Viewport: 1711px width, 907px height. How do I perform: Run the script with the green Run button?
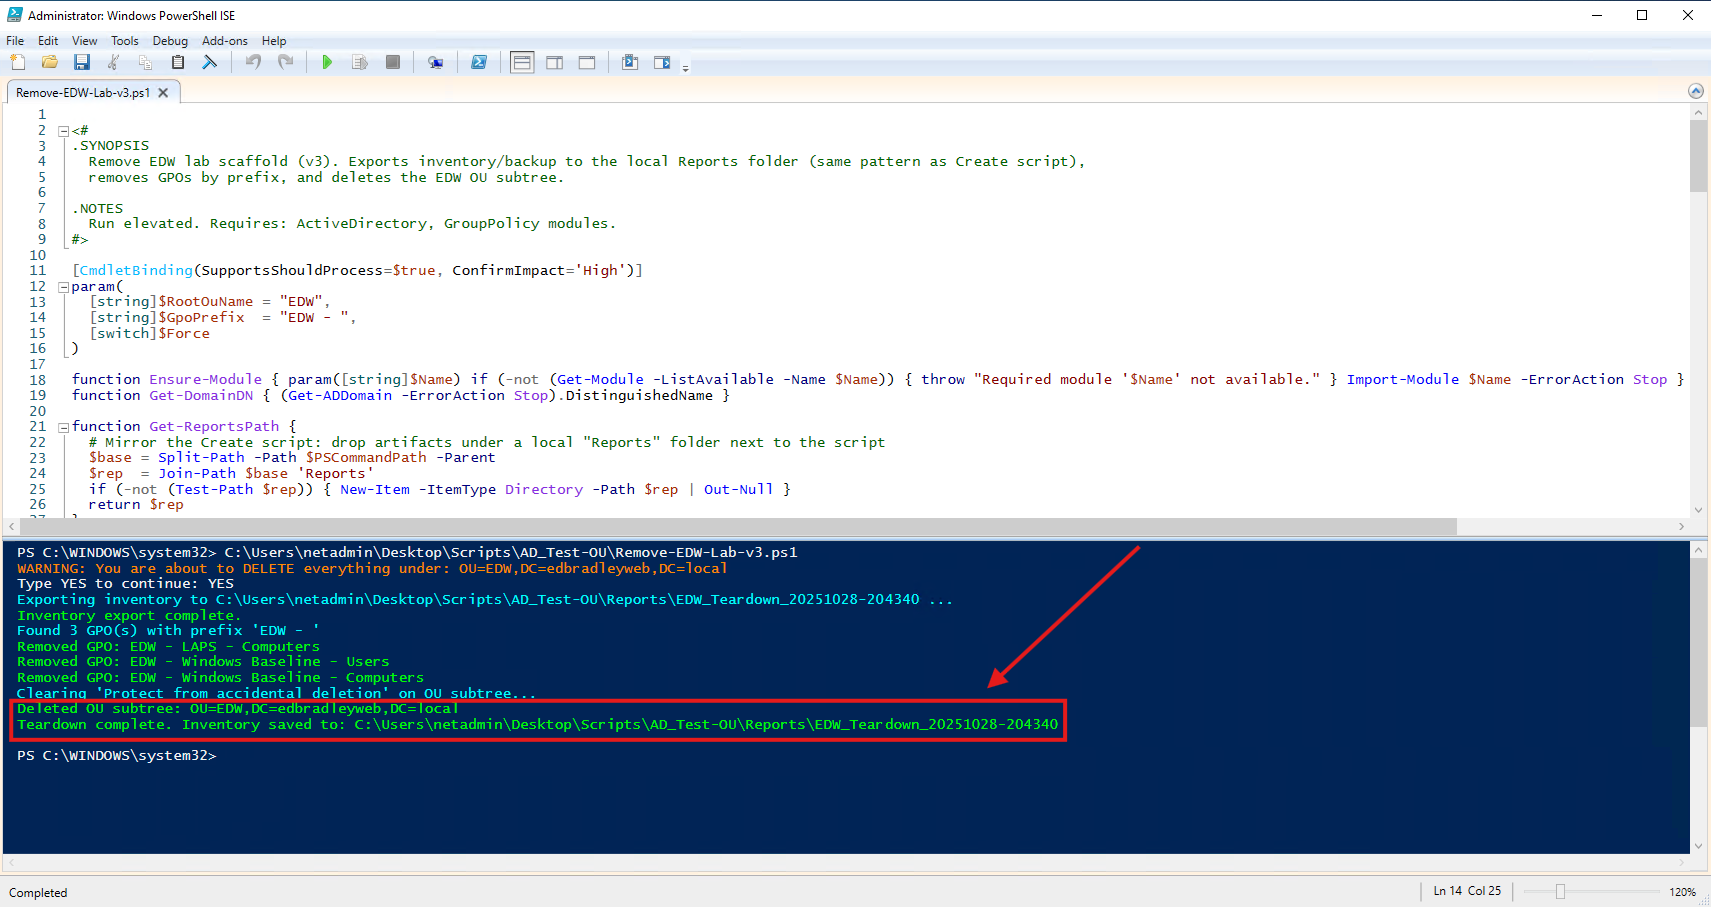tap(327, 62)
